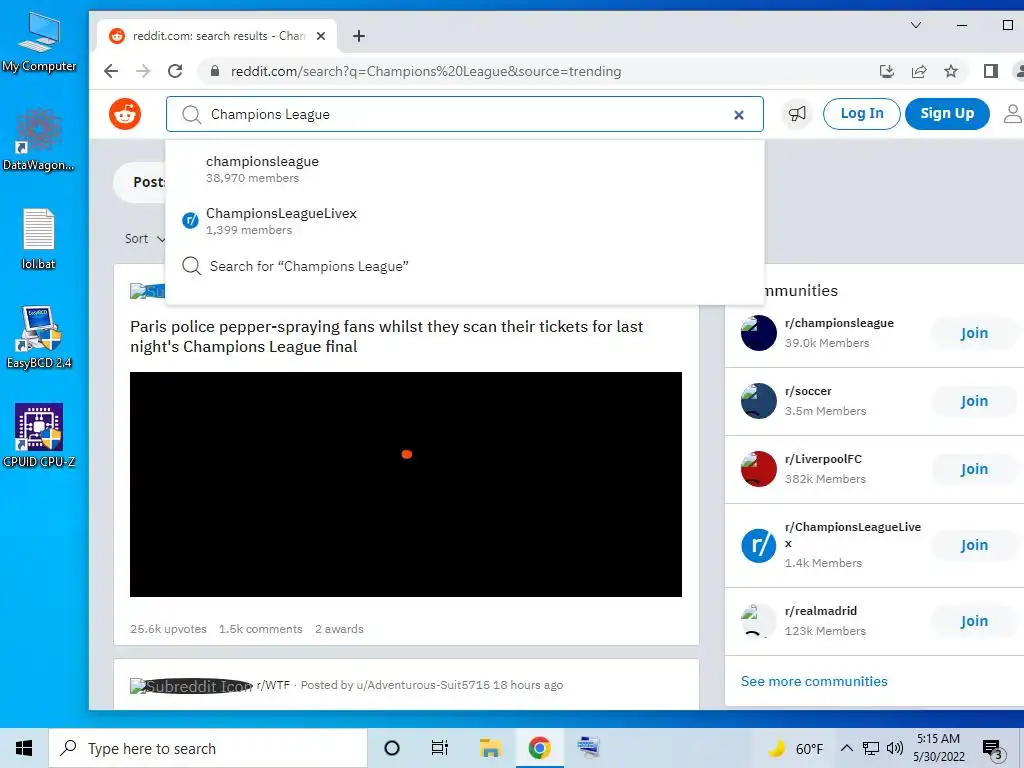Toggle the browser side panel icon
Image resolution: width=1024 pixels, height=768 pixels.
[991, 71]
